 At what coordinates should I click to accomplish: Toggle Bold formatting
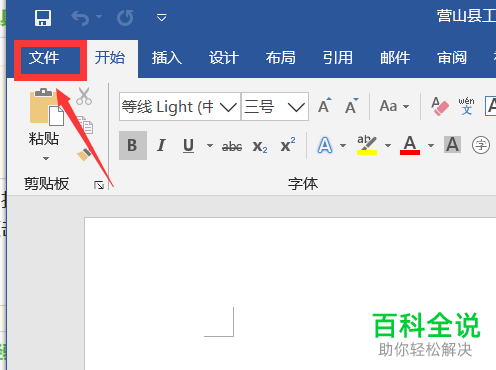pyautogui.click(x=133, y=145)
